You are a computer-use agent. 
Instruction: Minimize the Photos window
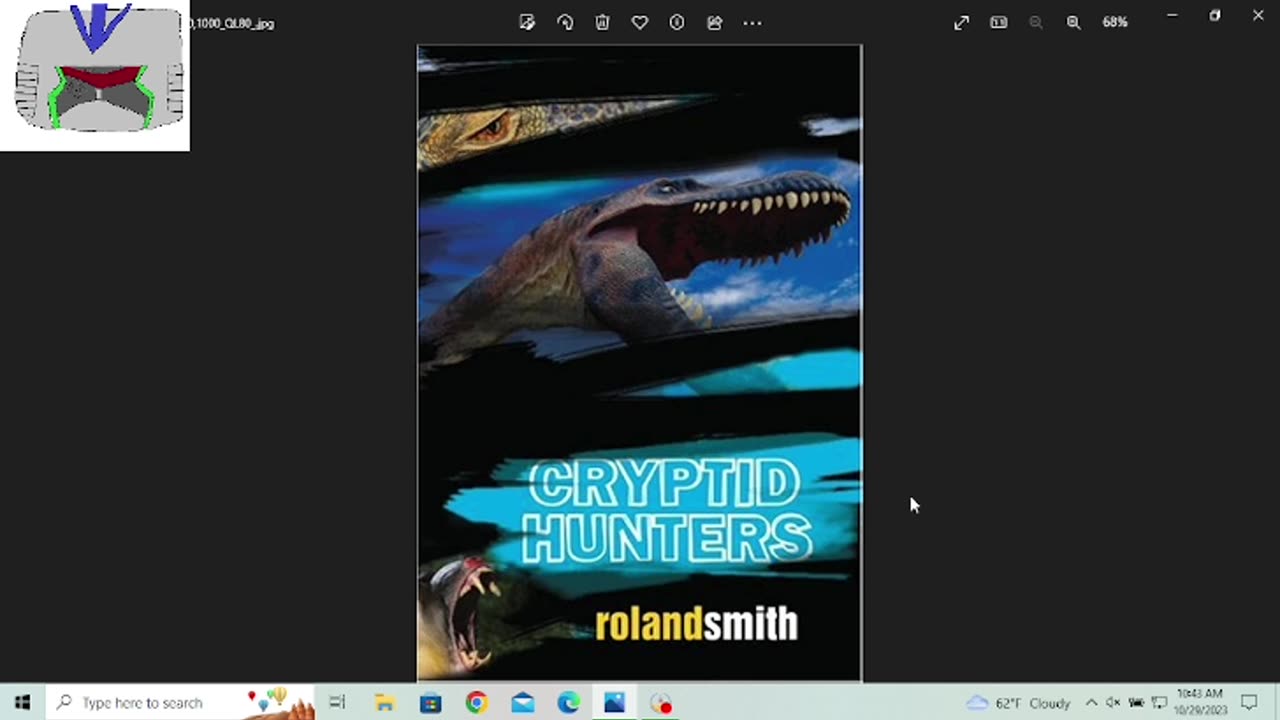click(1172, 15)
